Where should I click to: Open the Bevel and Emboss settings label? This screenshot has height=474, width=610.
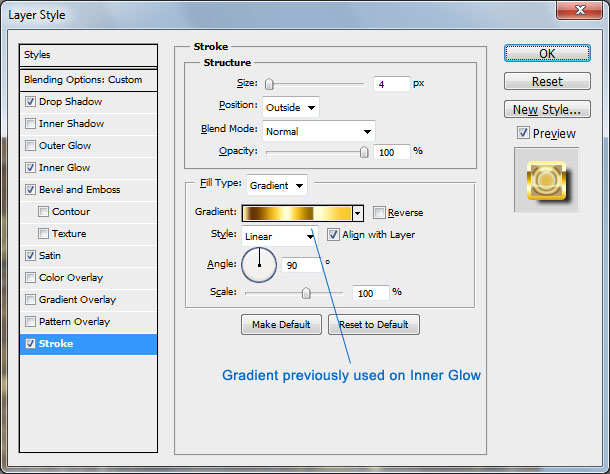[80, 190]
